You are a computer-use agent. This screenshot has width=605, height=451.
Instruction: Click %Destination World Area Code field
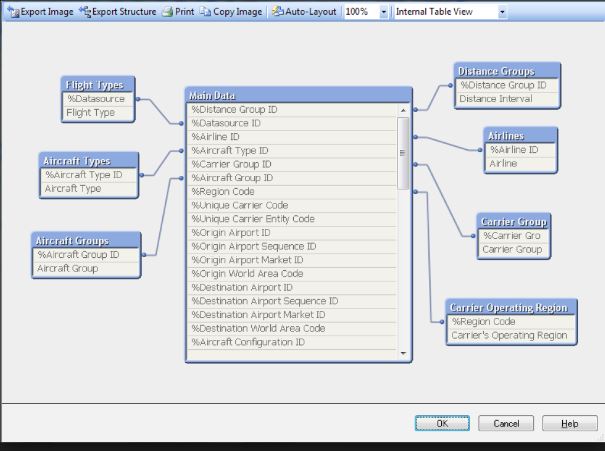(x=292, y=329)
